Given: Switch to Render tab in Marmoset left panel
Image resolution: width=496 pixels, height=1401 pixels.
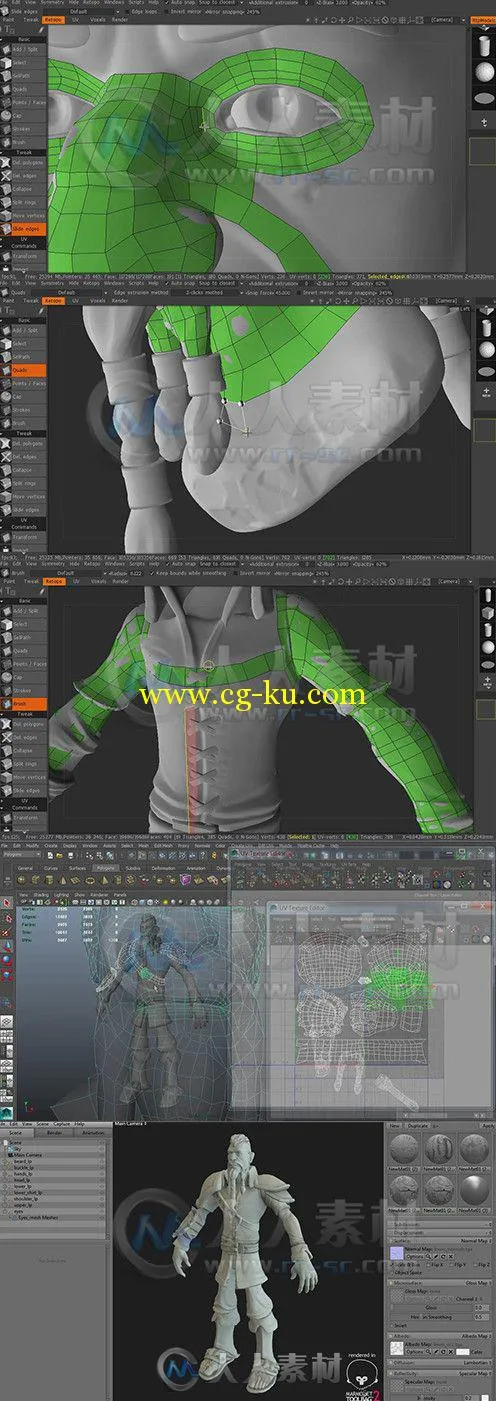Looking at the screenshot, I should point(56,1132).
